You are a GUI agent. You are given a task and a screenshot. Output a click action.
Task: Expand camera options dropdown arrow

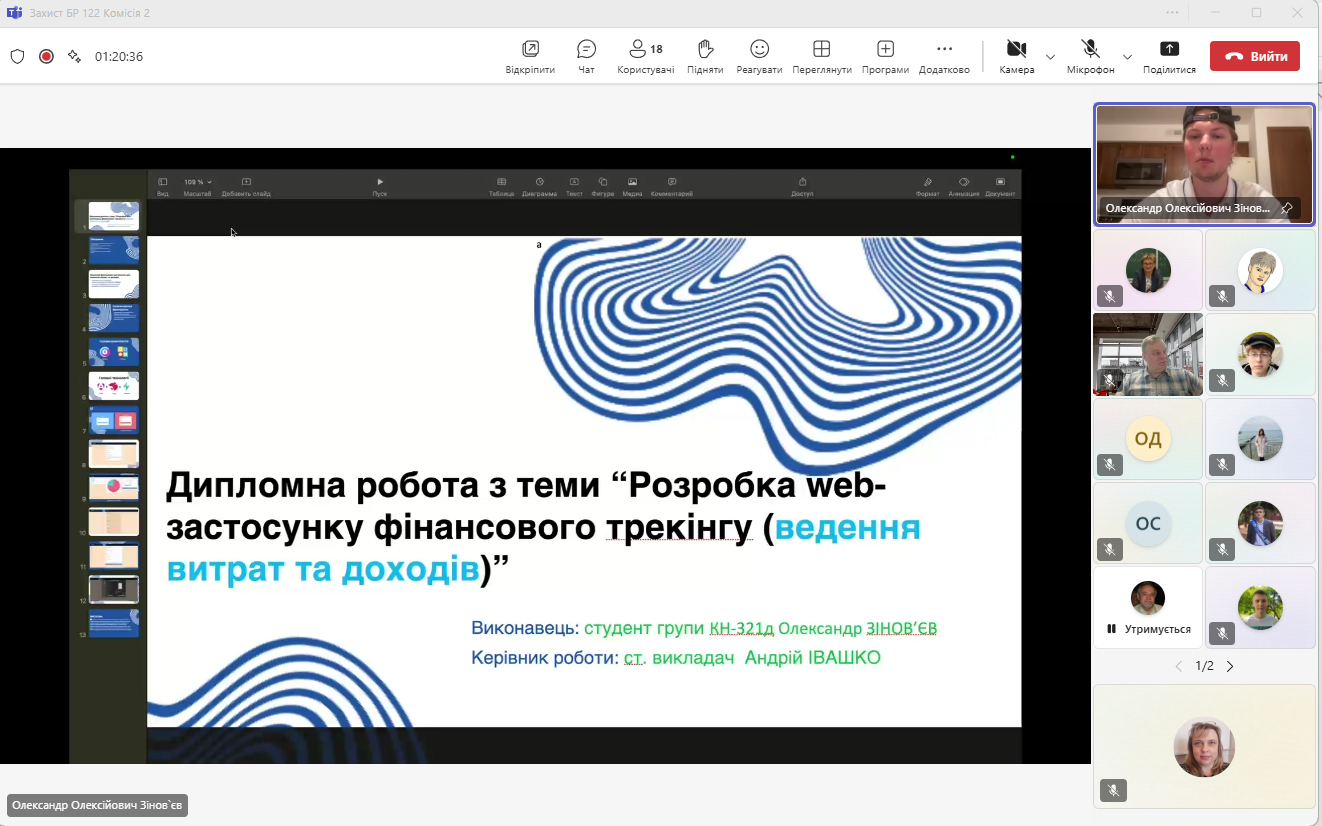click(x=1050, y=57)
